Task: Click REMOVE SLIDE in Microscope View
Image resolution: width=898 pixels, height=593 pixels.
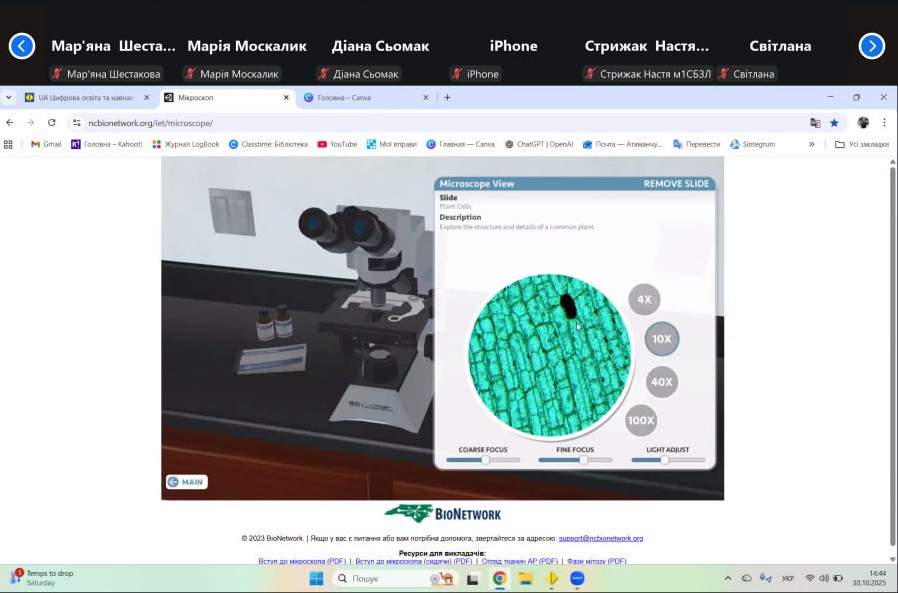Action: [676, 184]
